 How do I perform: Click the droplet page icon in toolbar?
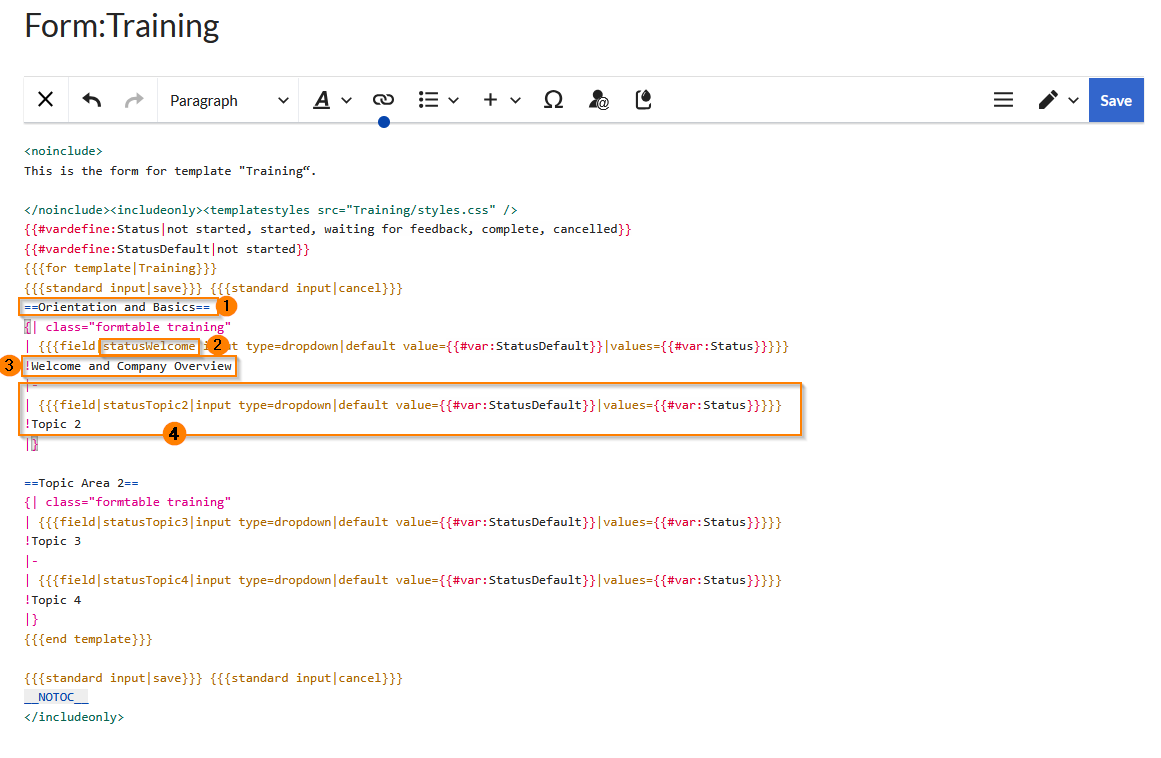(x=644, y=100)
